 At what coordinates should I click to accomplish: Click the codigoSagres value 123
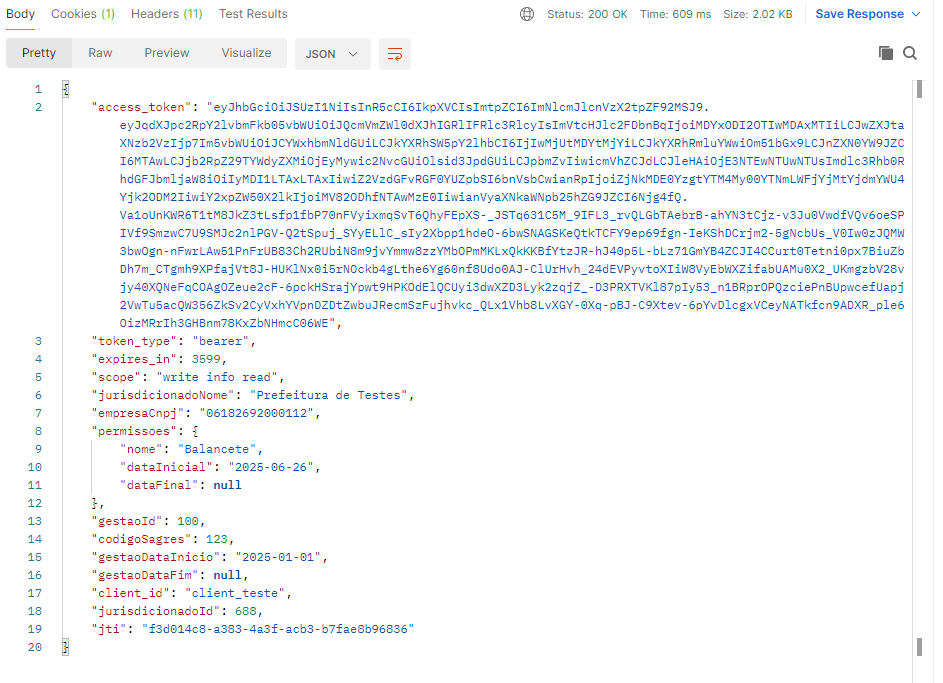[217, 539]
